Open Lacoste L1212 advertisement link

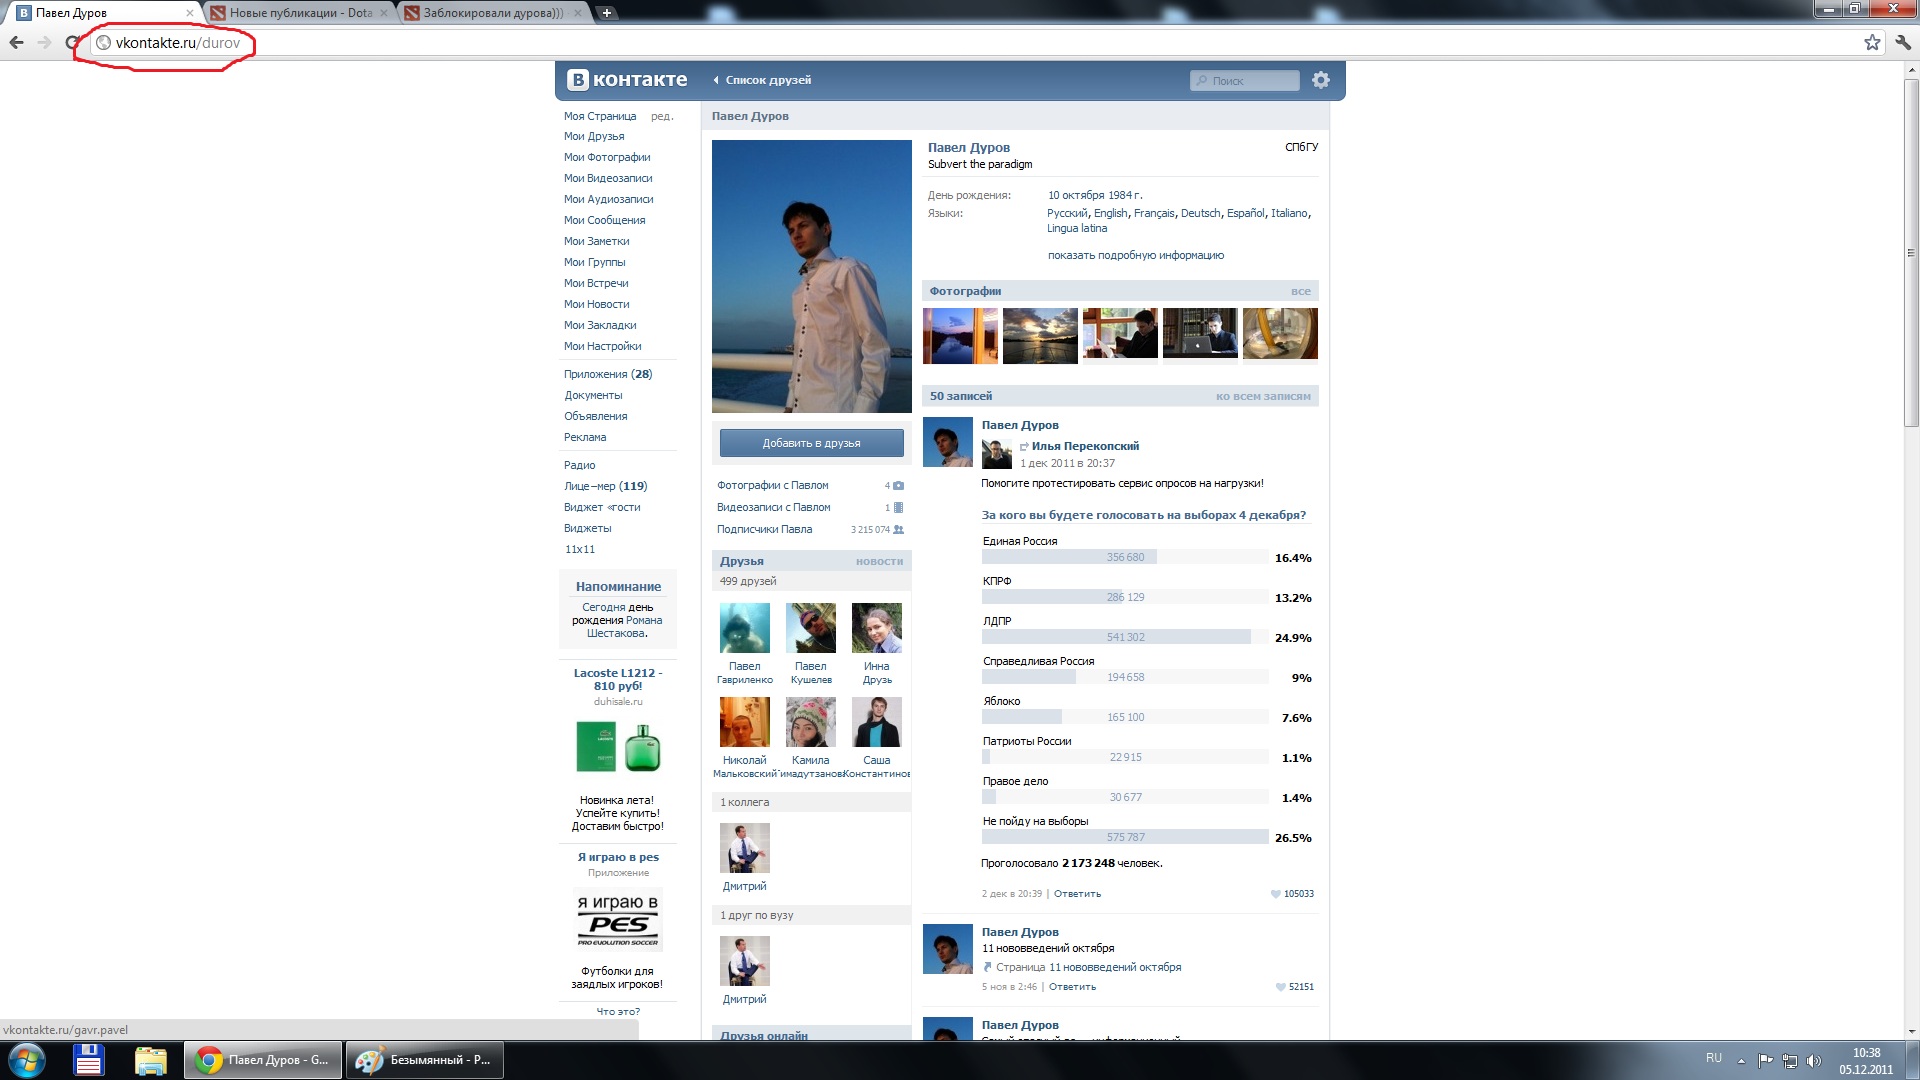click(x=618, y=680)
